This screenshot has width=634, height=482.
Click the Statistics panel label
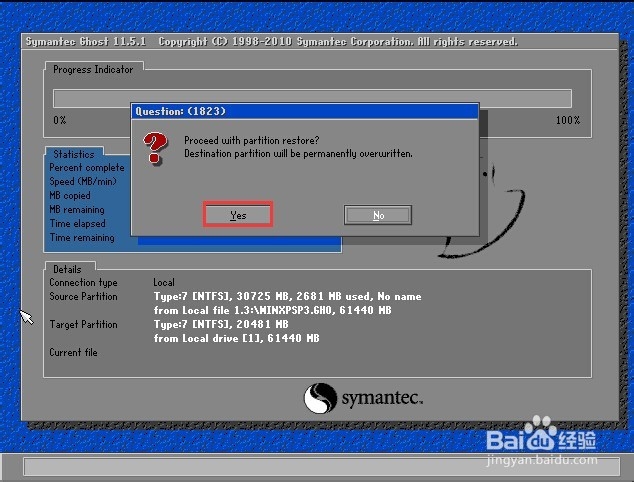tap(74, 154)
